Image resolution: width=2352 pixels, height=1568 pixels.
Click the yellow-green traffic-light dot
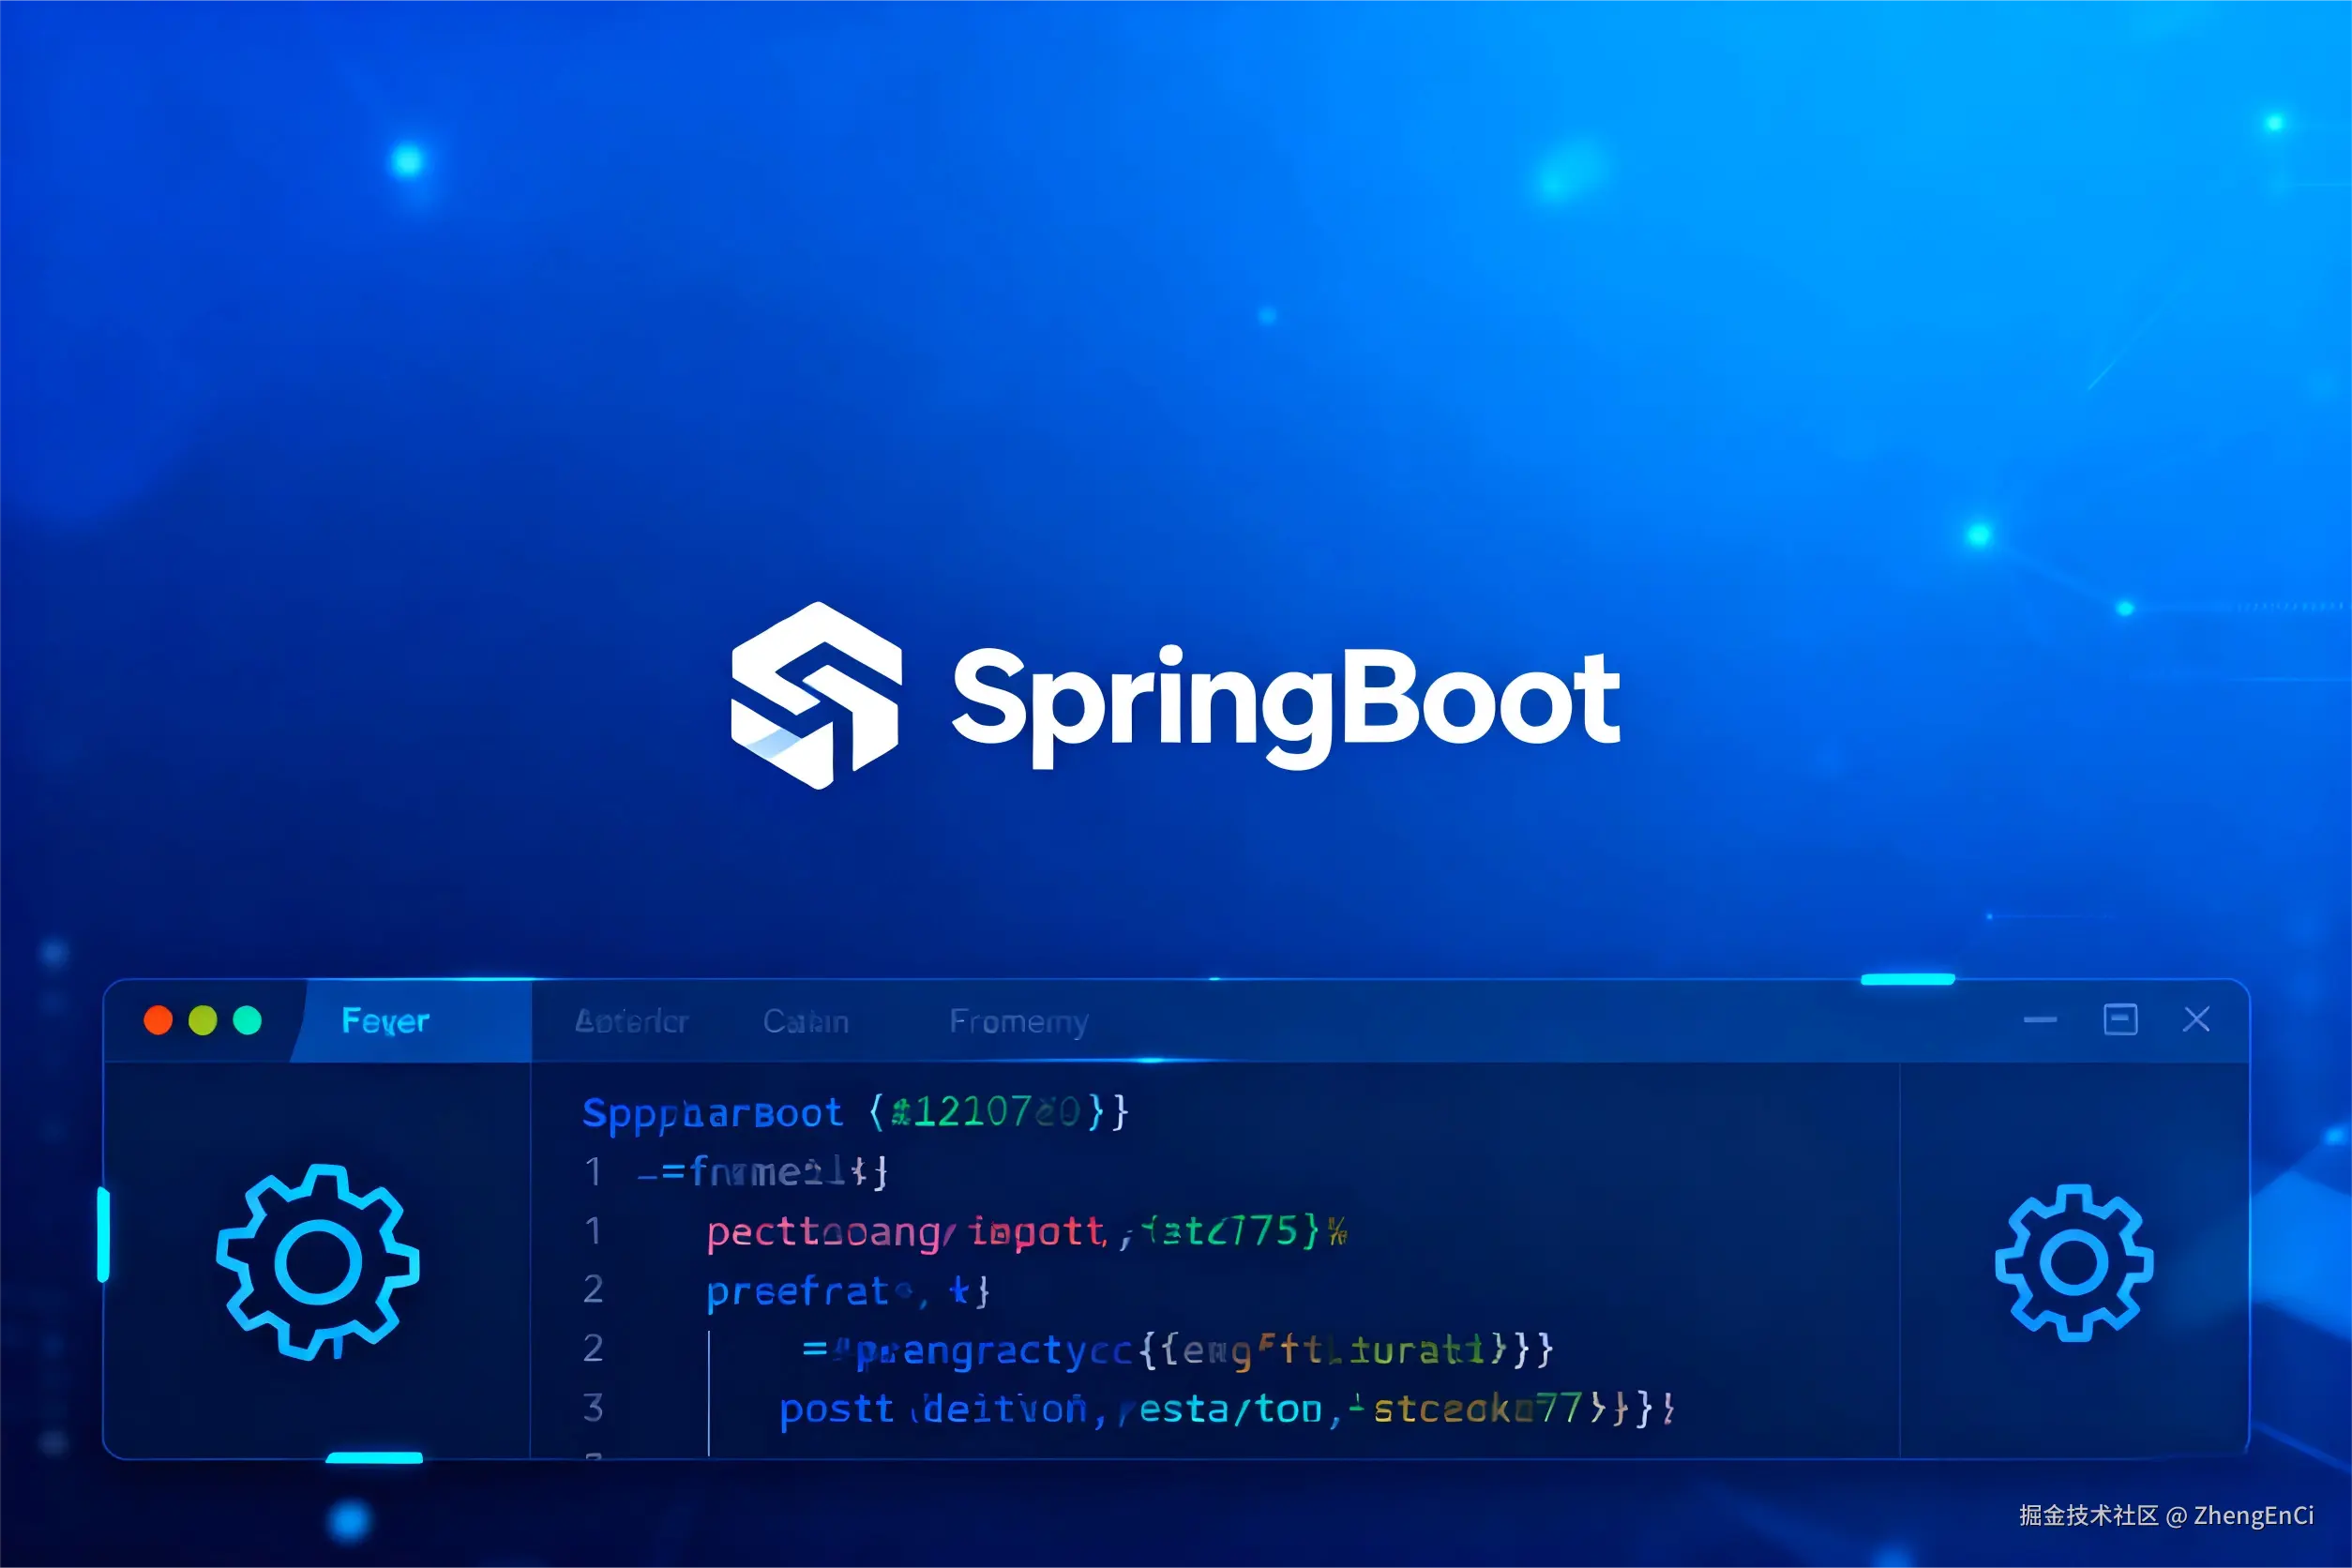(203, 1020)
